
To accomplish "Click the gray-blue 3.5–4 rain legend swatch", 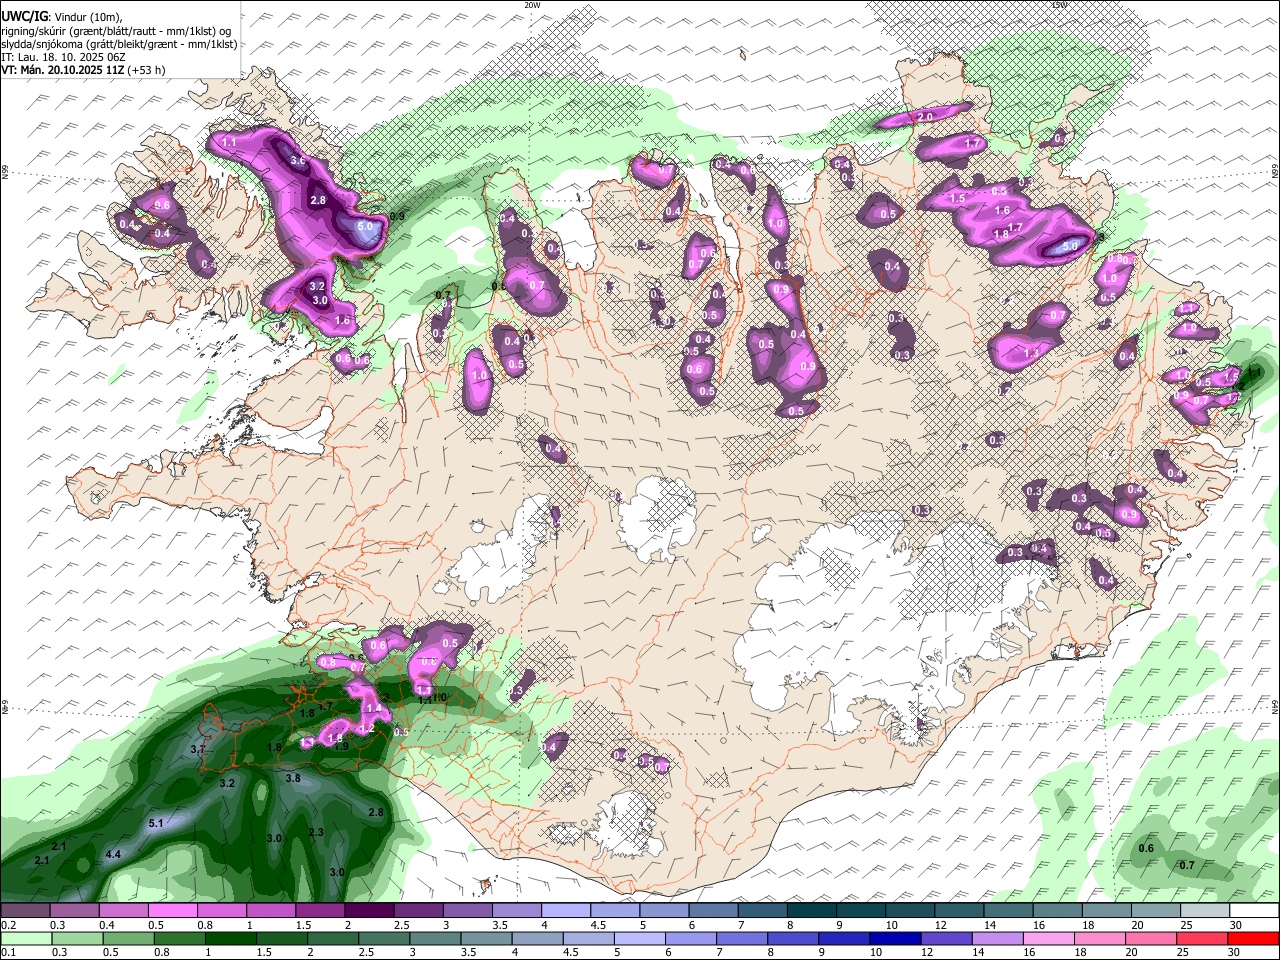I will pos(486,938).
